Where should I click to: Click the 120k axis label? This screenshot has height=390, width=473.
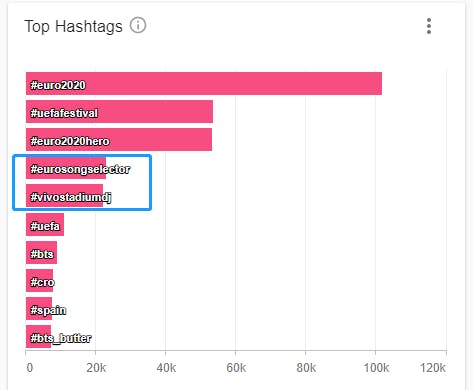[x=433, y=368]
